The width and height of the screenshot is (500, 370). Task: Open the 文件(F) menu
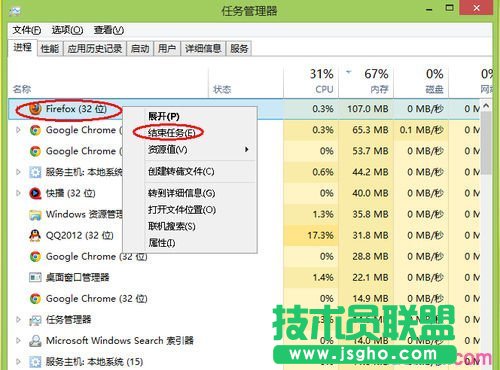(x=27, y=30)
